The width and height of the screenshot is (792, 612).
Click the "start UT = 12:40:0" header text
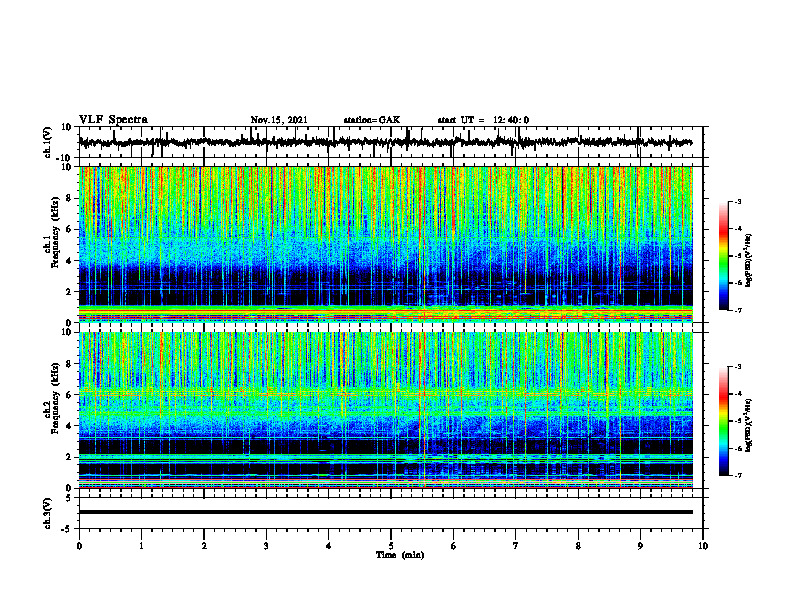coord(483,120)
